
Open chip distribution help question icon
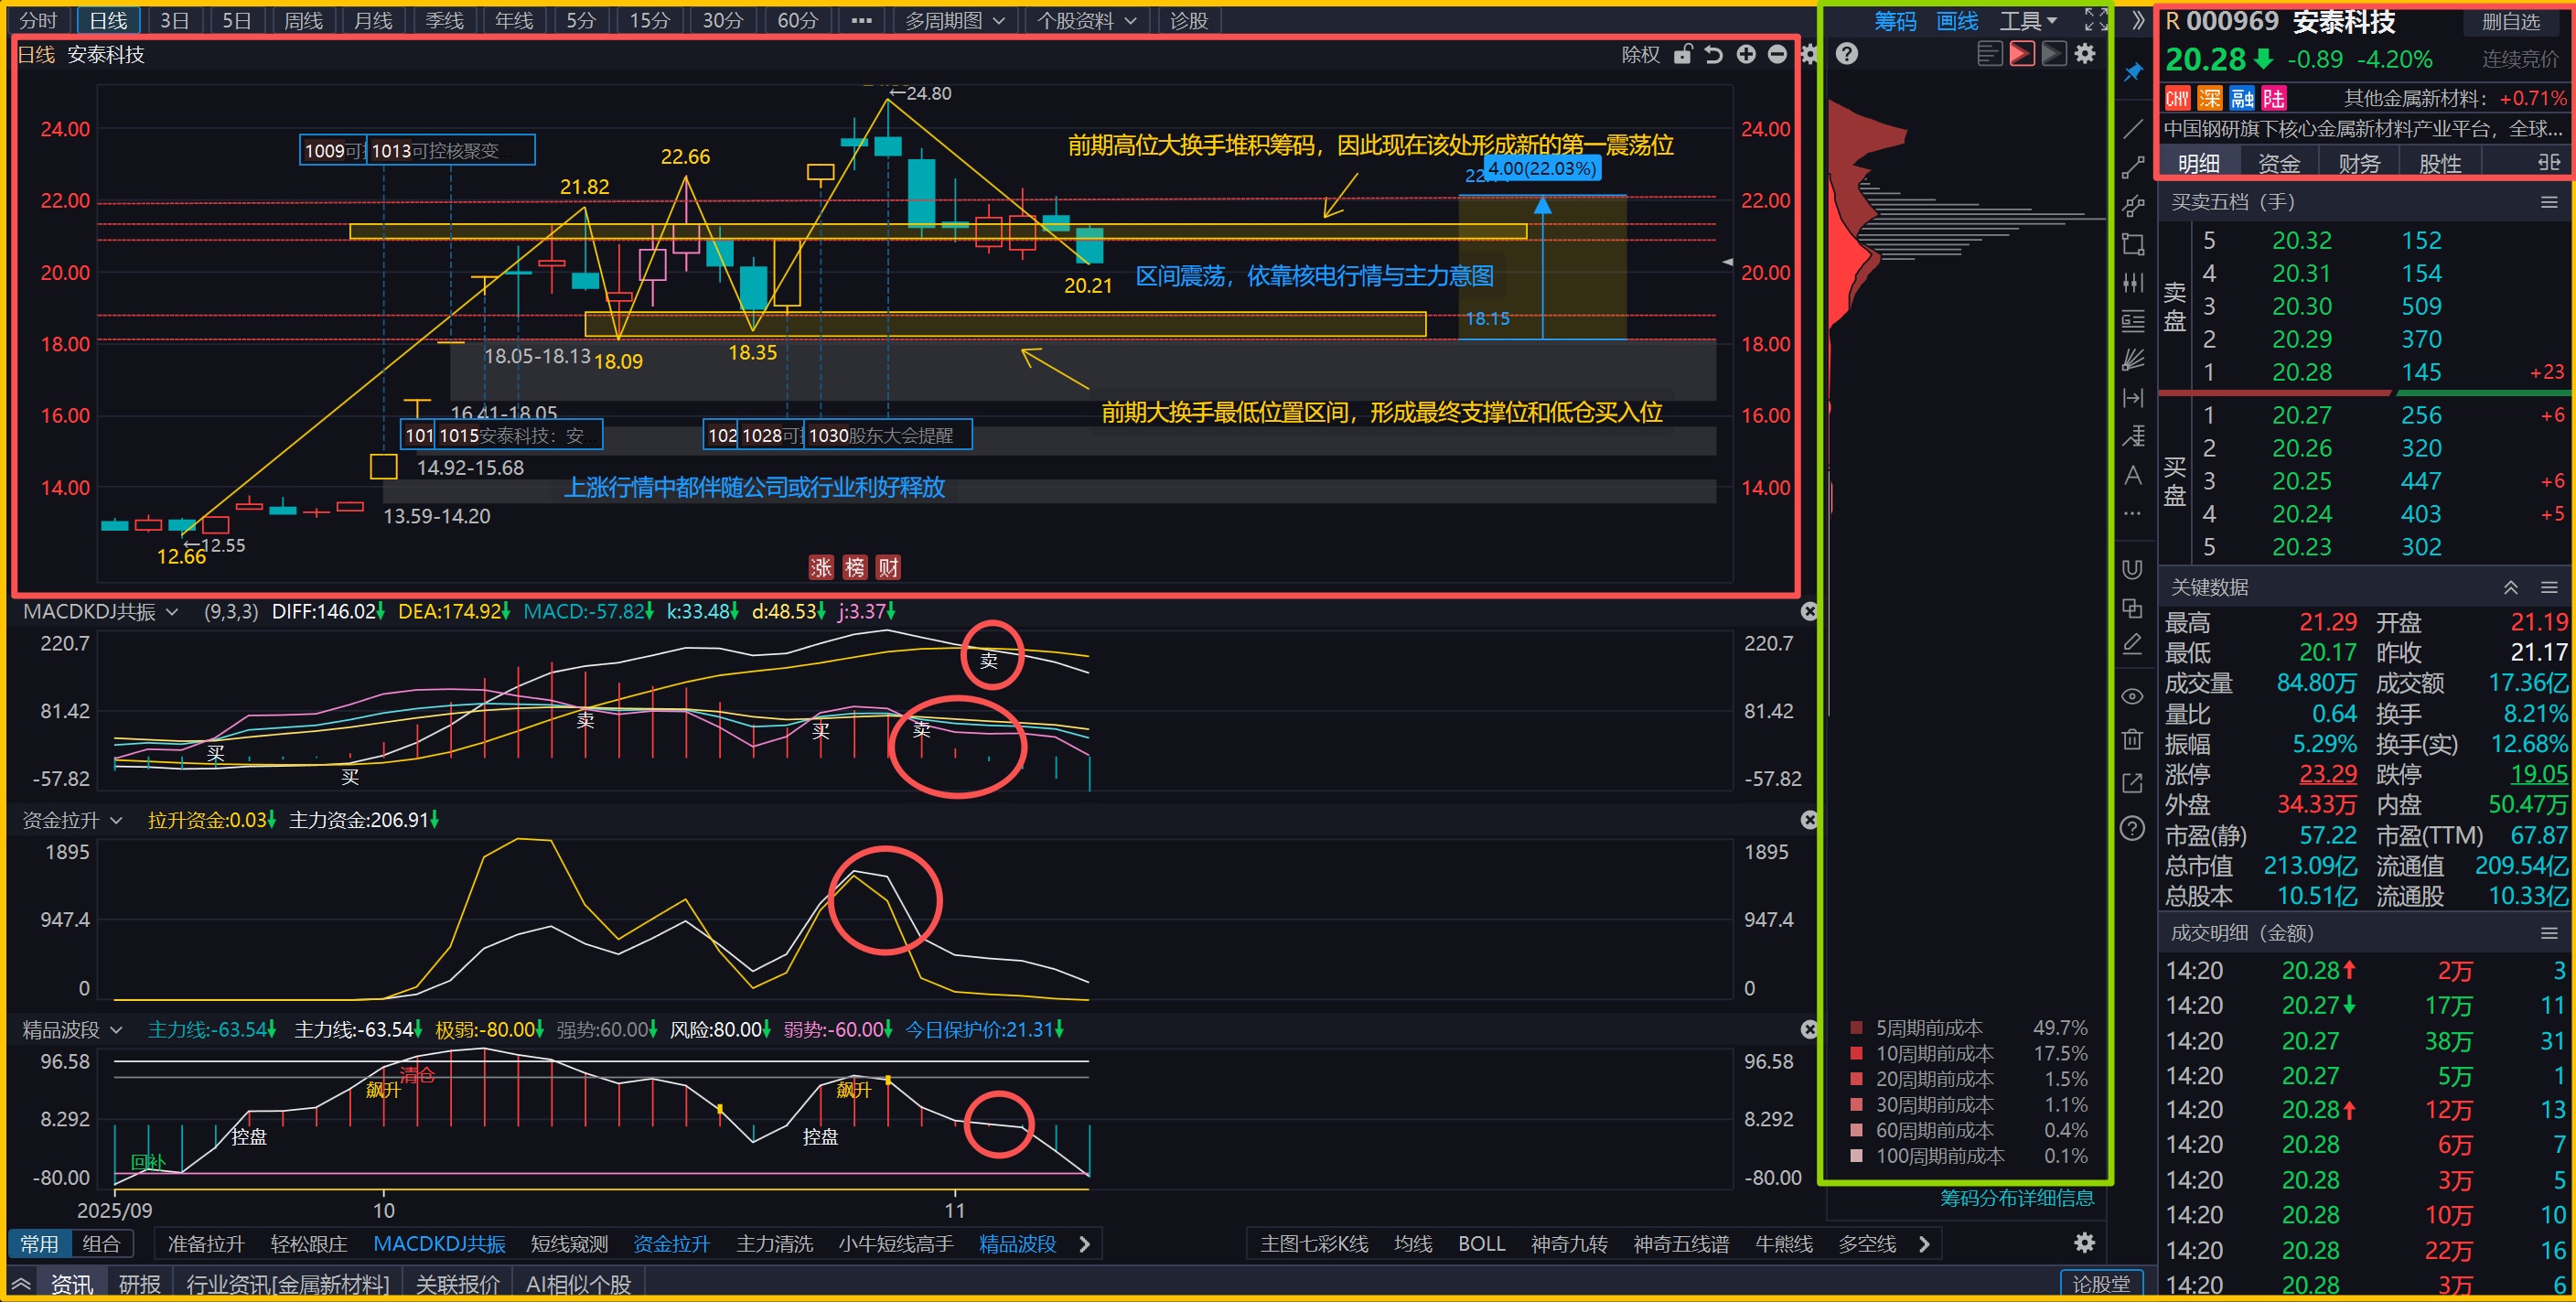pyautogui.click(x=1847, y=54)
